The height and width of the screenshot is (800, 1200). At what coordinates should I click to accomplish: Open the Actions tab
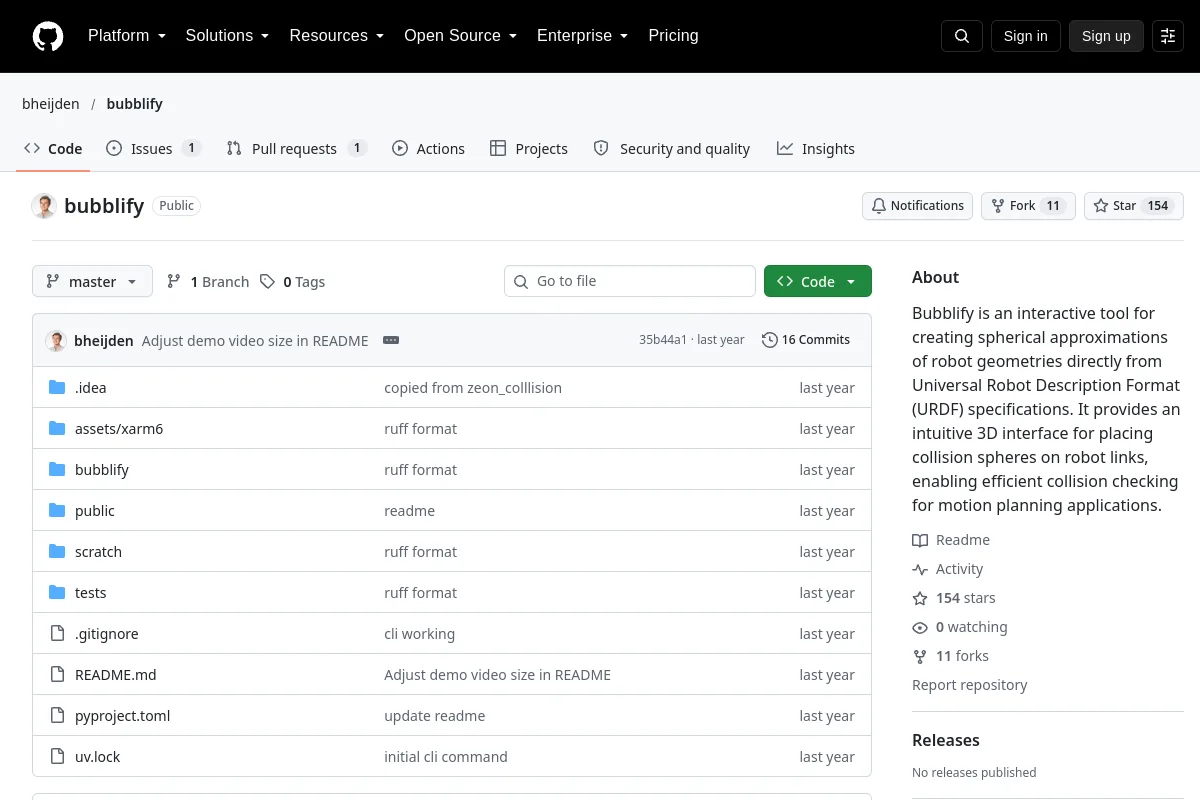pos(428,149)
